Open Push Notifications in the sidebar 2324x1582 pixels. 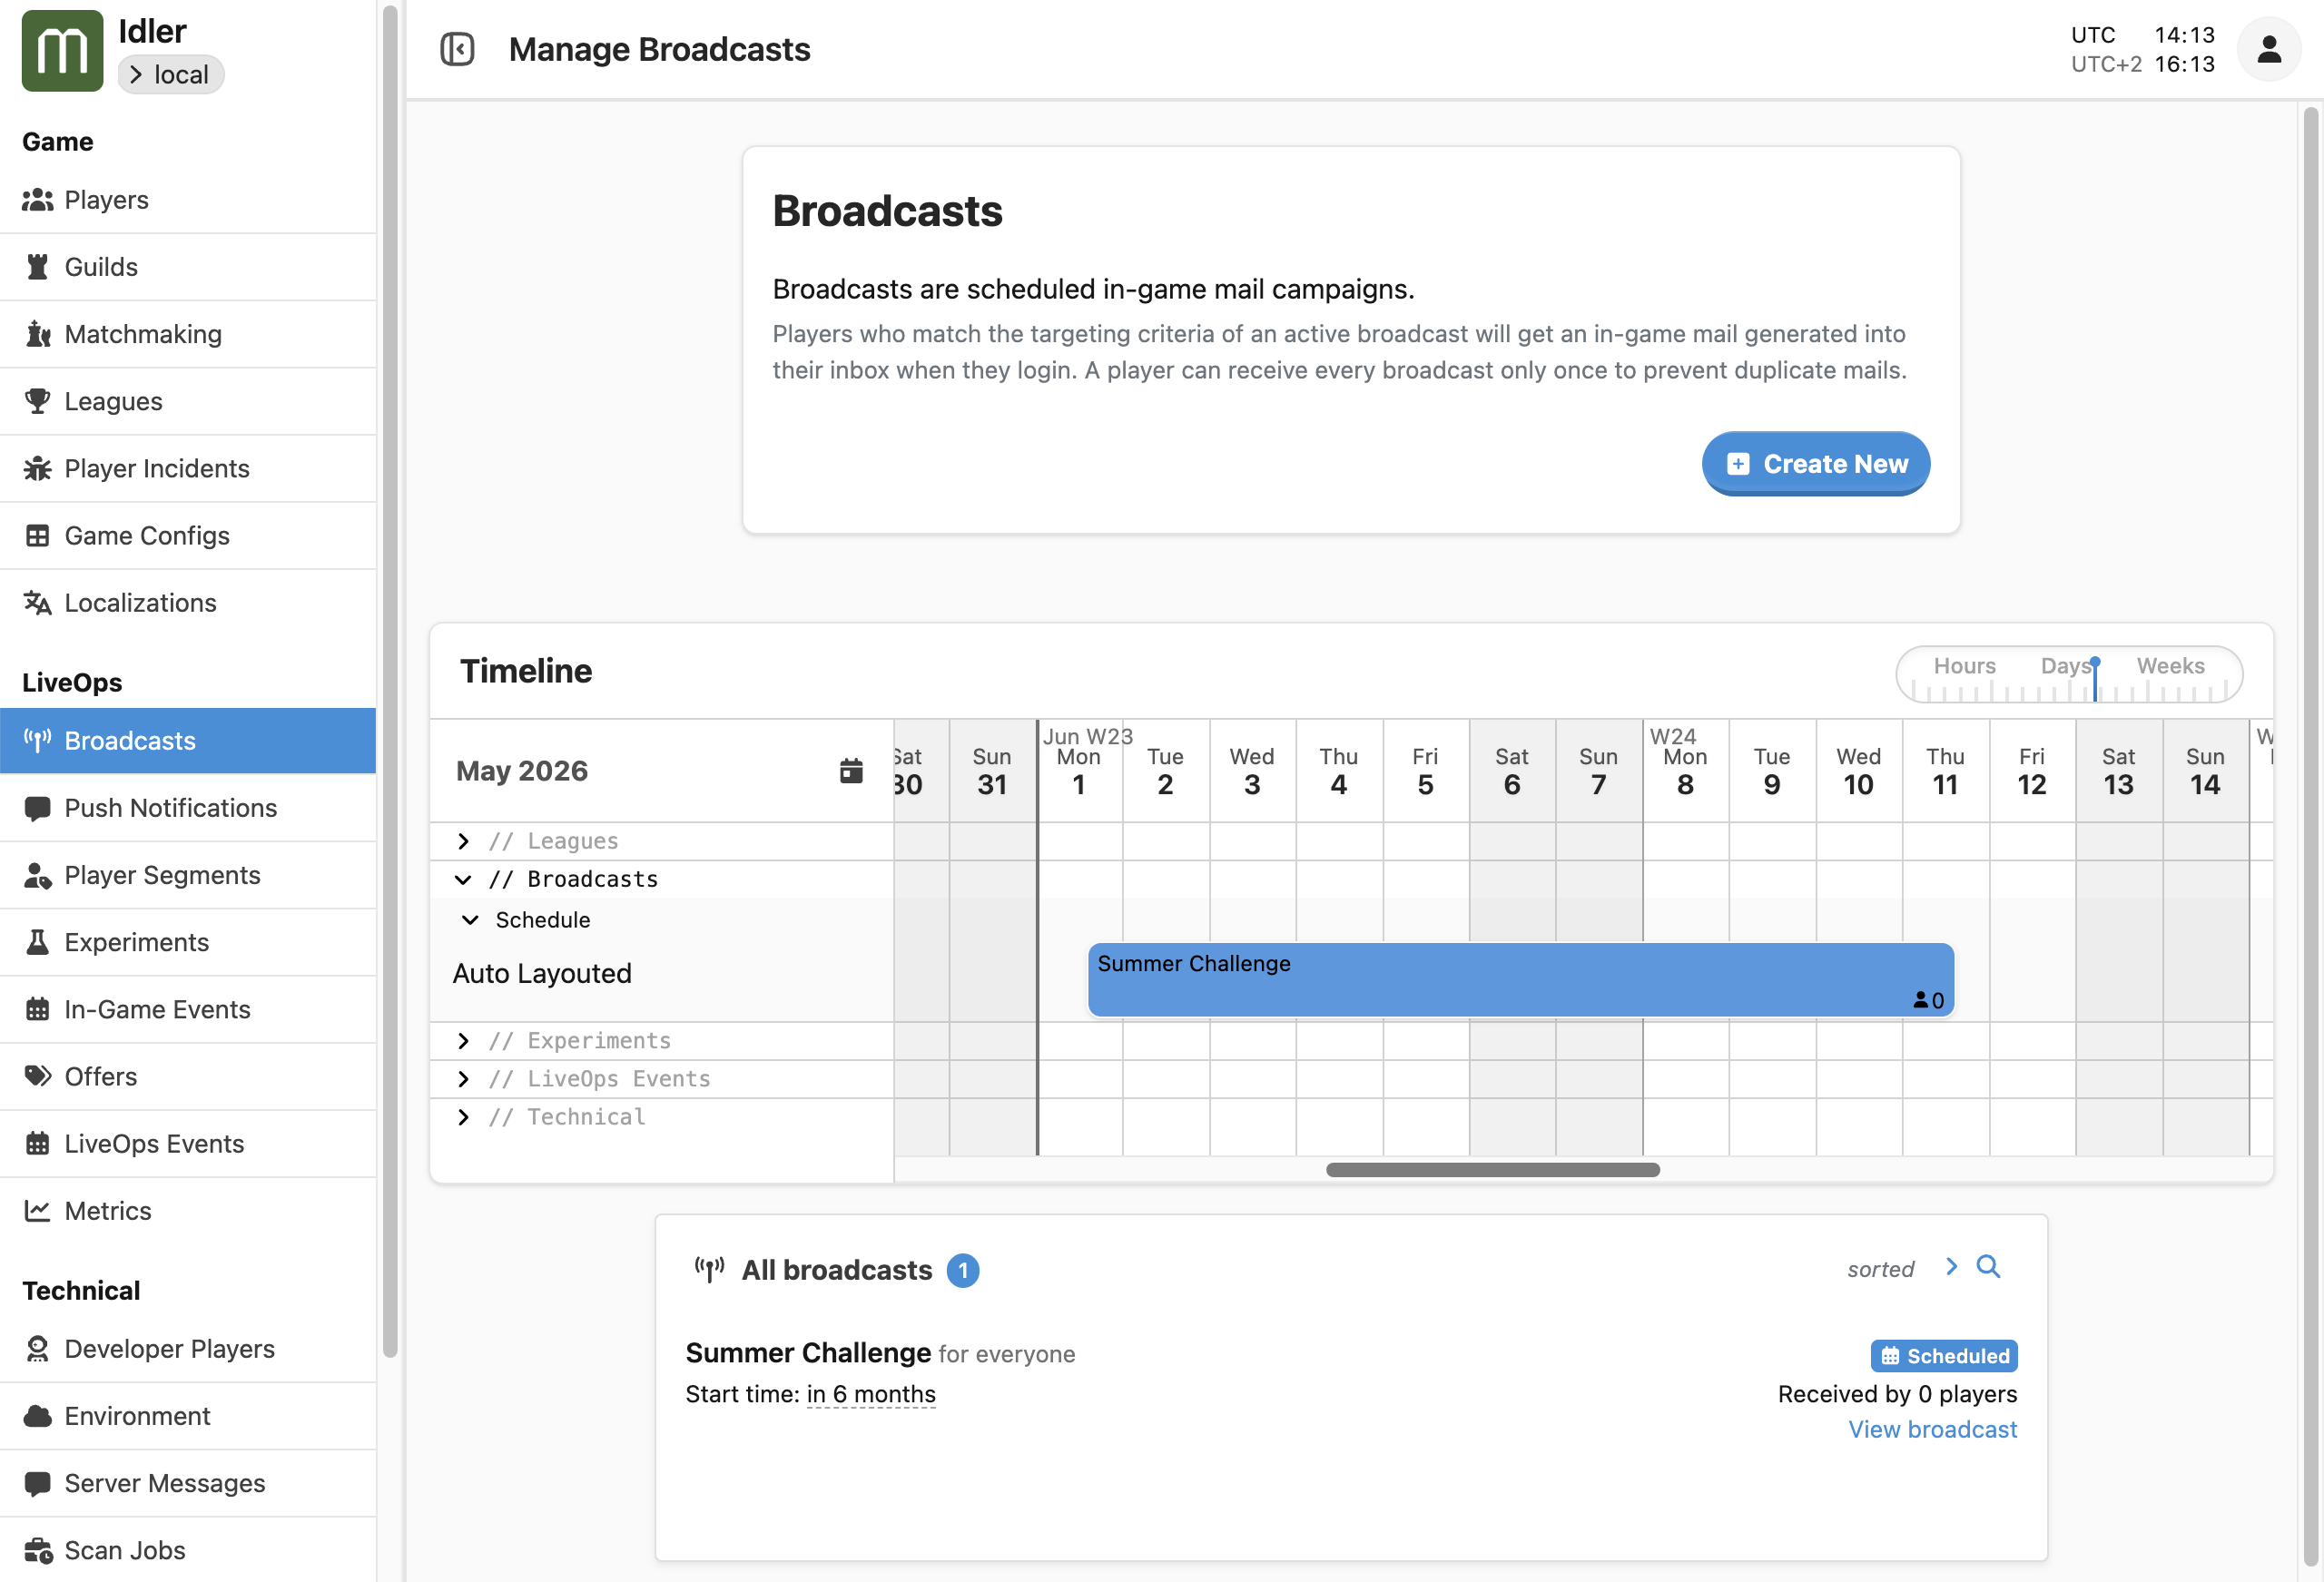coord(170,808)
